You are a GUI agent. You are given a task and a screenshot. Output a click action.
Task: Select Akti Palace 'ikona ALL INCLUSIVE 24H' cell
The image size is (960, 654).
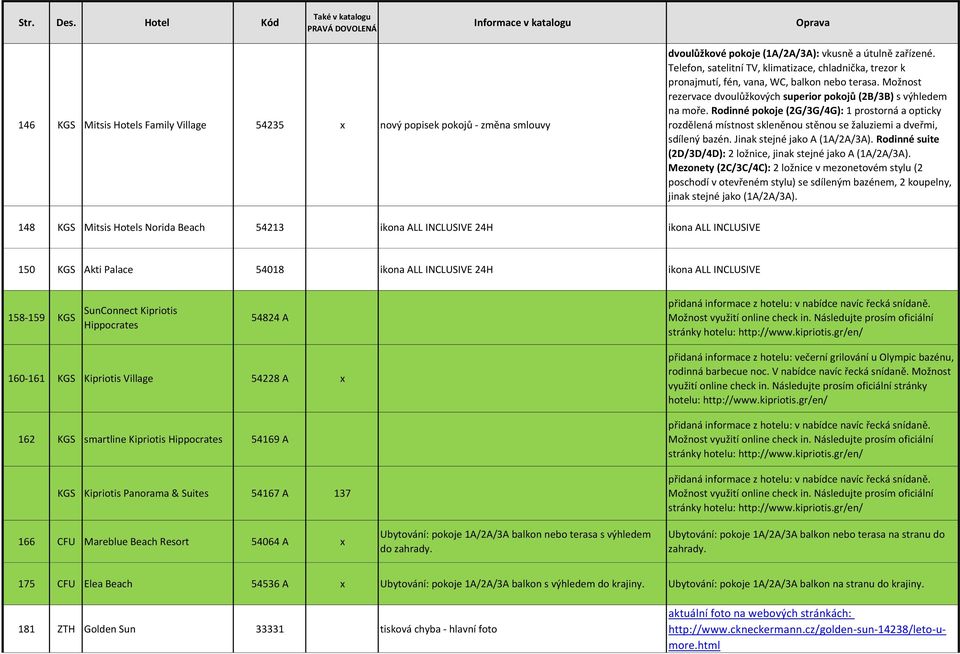(522, 269)
